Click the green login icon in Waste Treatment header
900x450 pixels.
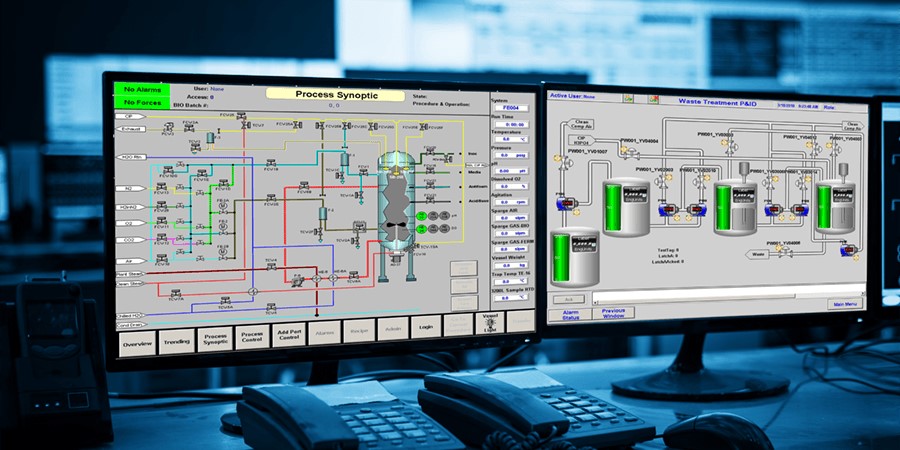click(x=629, y=98)
